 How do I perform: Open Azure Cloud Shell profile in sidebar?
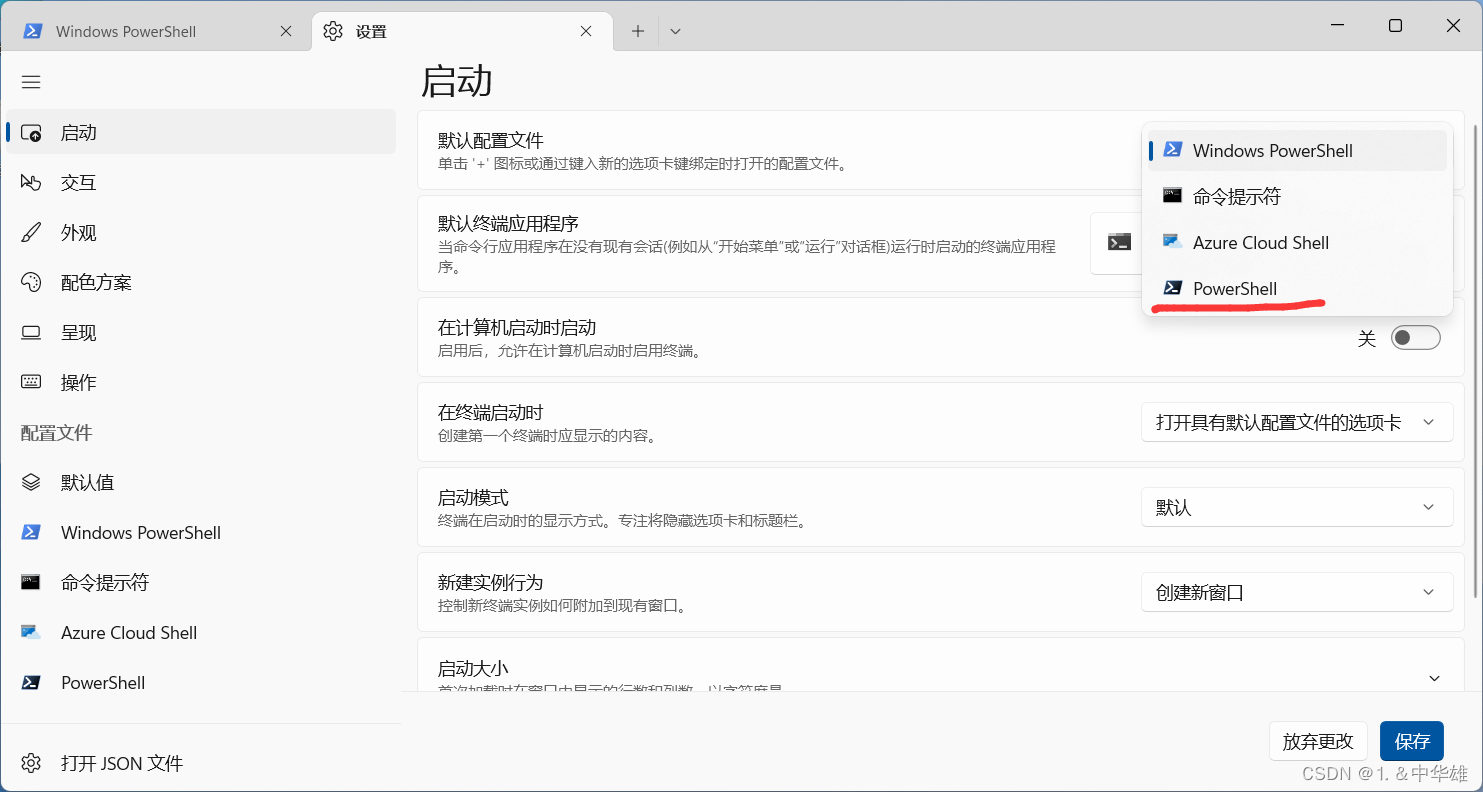pyautogui.click(x=200, y=632)
